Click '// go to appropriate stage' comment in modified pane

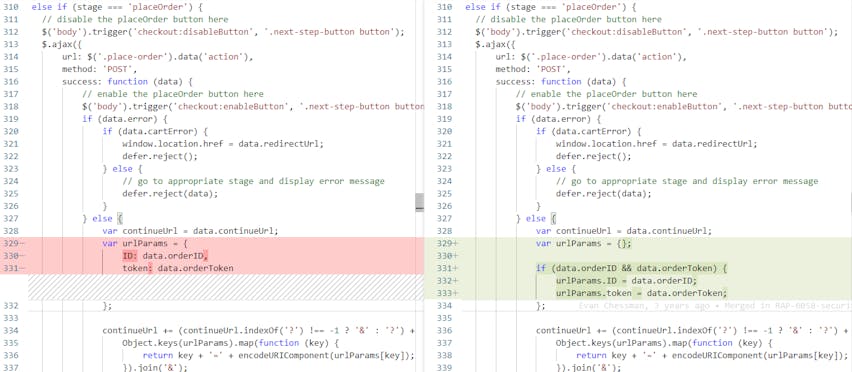tap(687, 181)
